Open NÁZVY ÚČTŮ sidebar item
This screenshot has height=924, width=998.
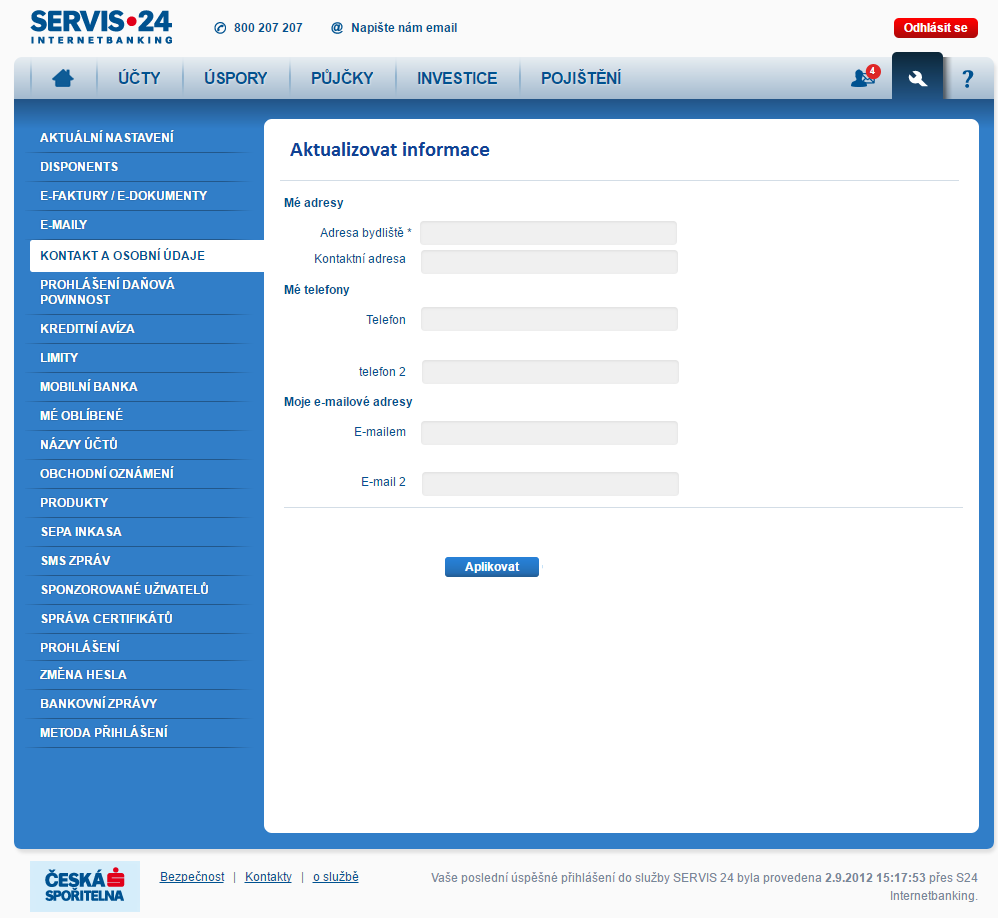[79, 445]
